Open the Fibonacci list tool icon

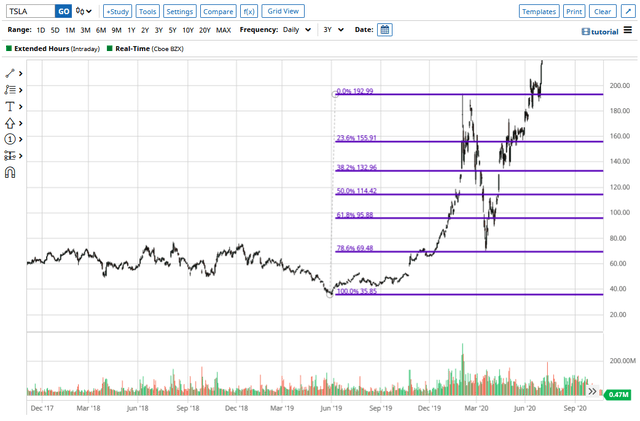coord(10,90)
